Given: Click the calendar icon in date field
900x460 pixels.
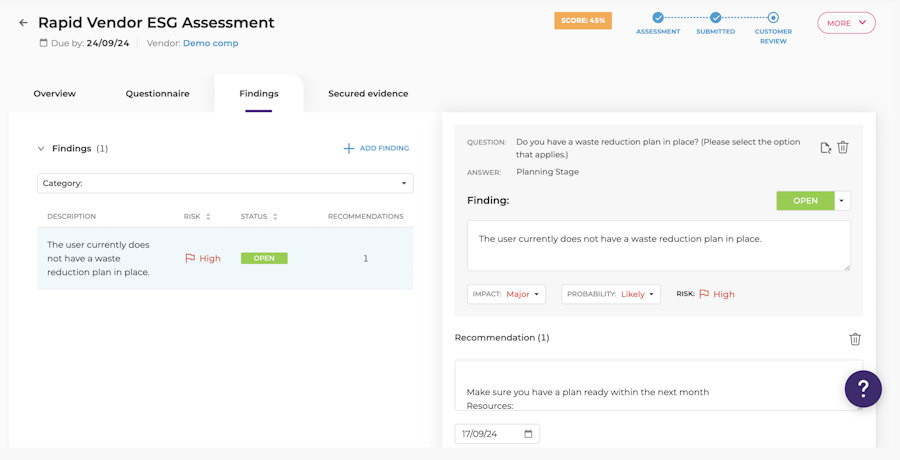Looking at the screenshot, I should pyautogui.click(x=528, y=434).
